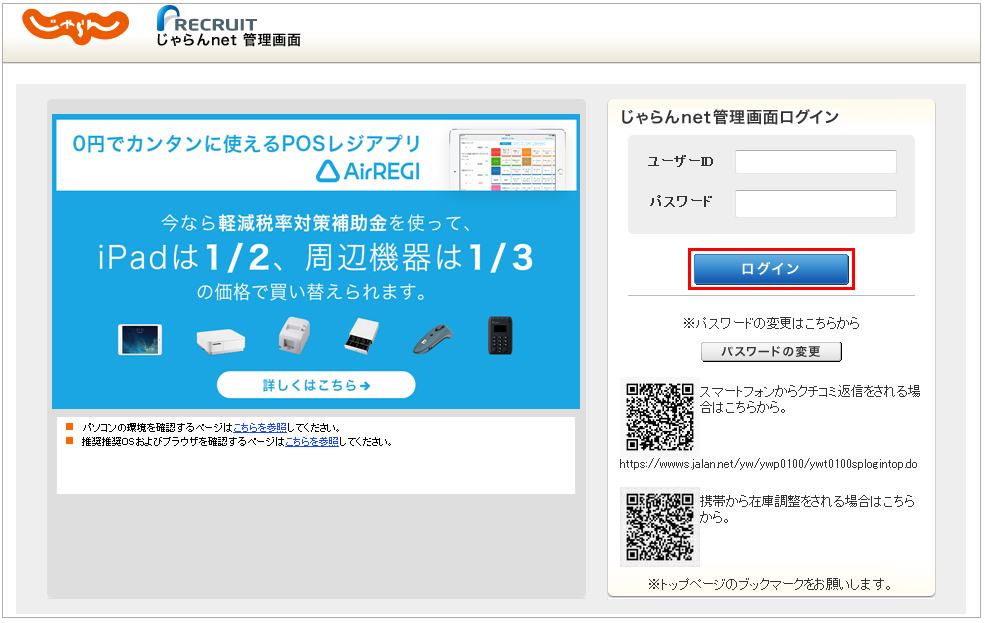Click the white cash drawer device icon
This screenshot has width=985, height=623.
(x=221, y=340)
